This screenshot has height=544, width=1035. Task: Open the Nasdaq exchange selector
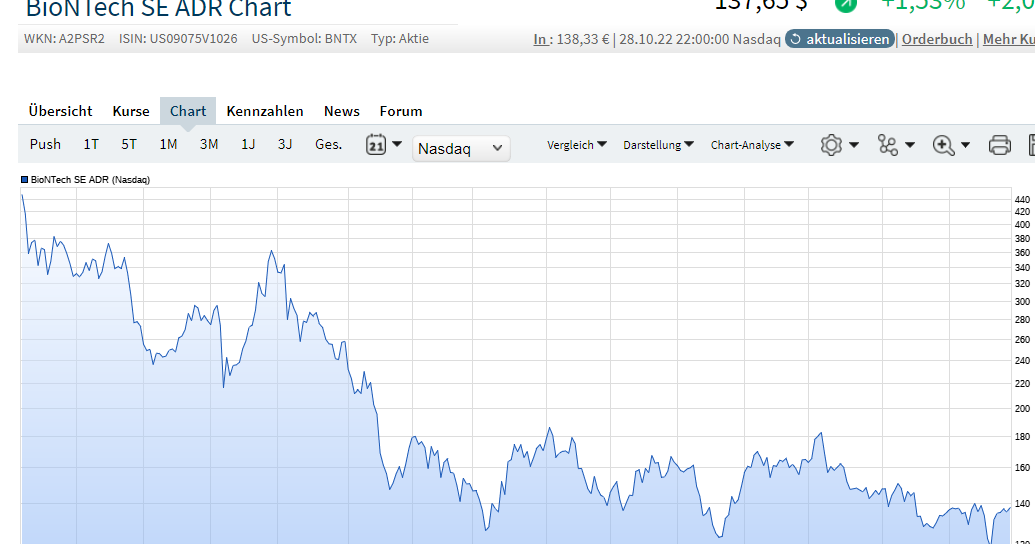coord(461,149)
